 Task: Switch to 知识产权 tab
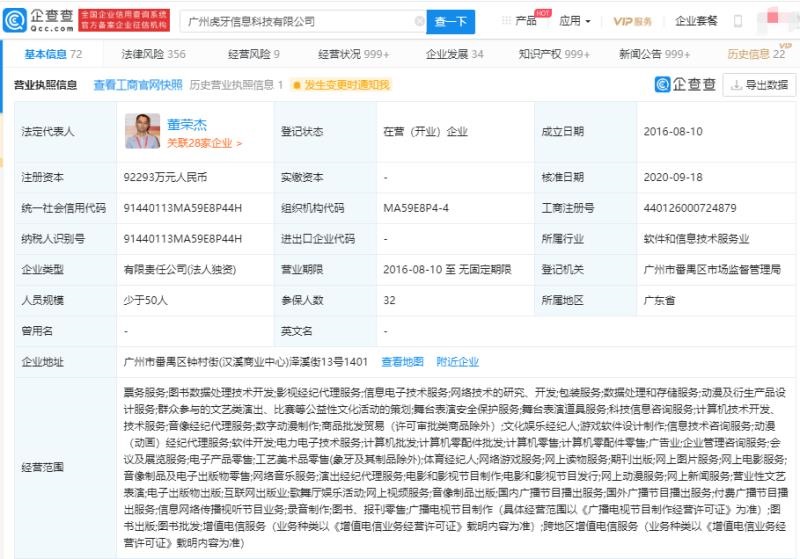554,54
